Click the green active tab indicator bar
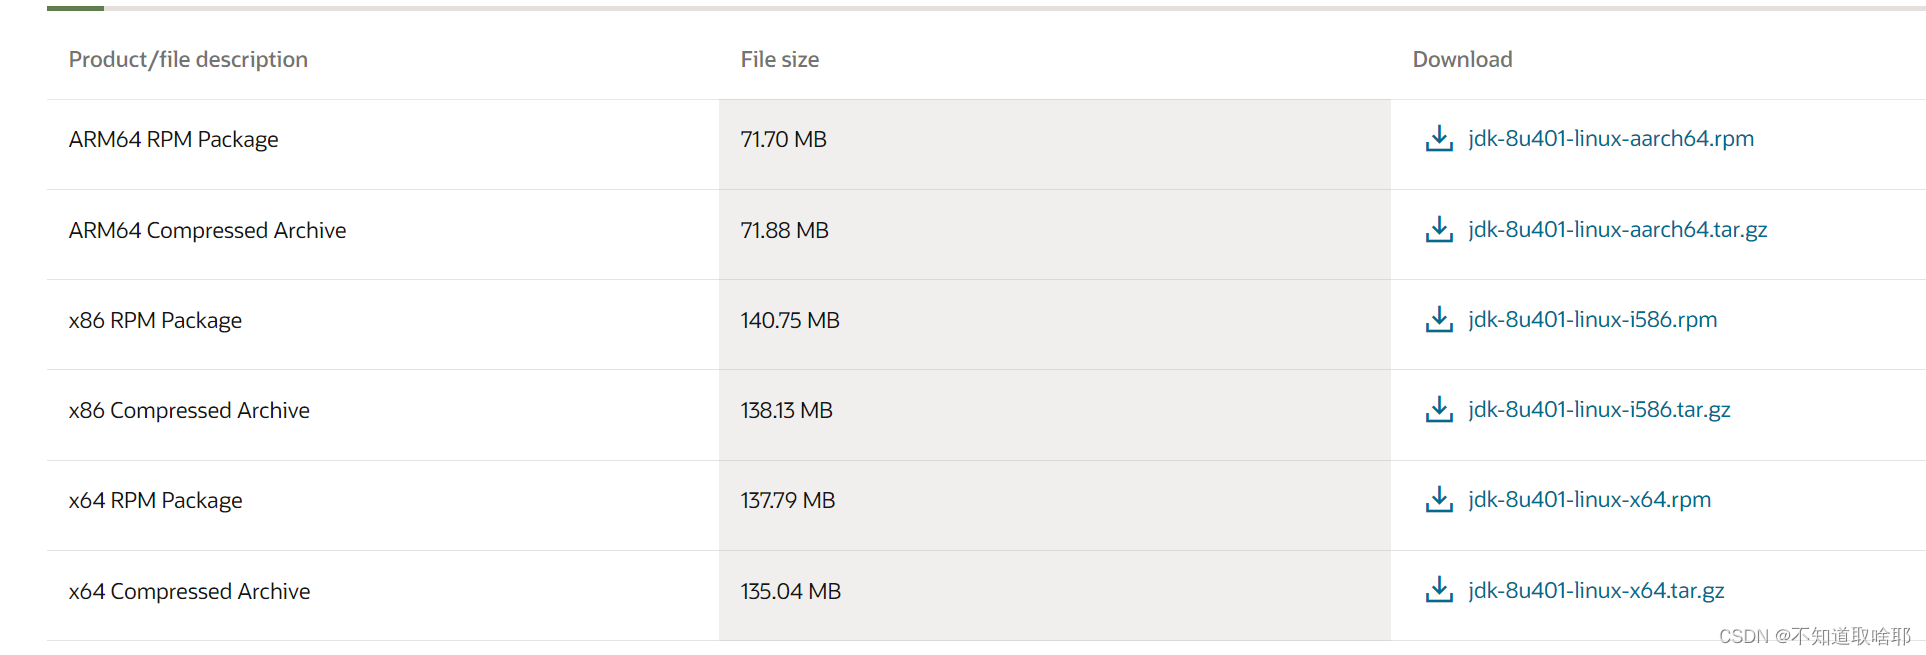 [75, 8]
